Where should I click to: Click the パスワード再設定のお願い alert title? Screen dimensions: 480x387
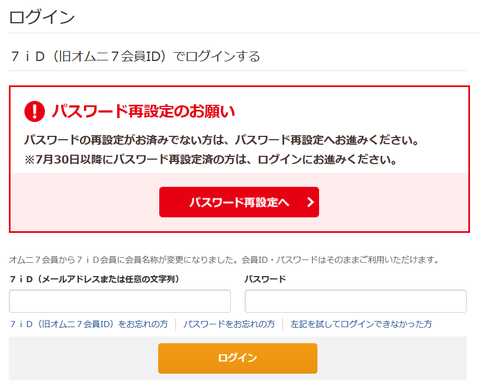click(x=143, y=111)
